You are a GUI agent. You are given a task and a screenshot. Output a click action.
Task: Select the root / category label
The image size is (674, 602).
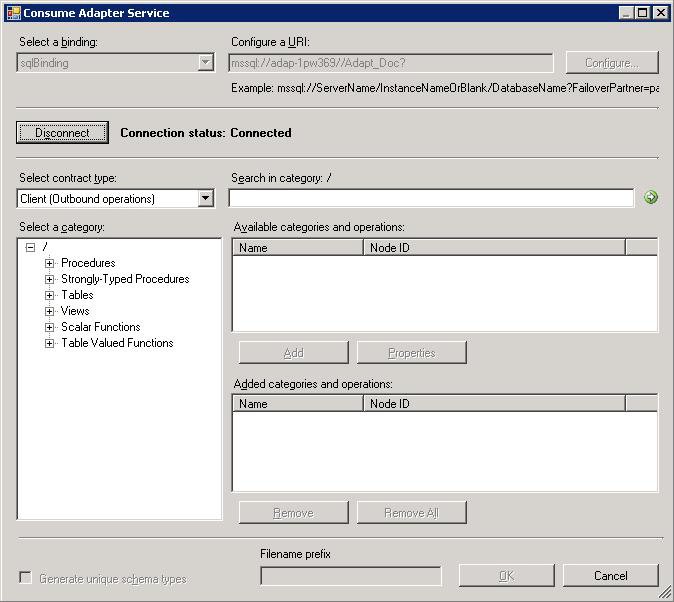[45, 247]
